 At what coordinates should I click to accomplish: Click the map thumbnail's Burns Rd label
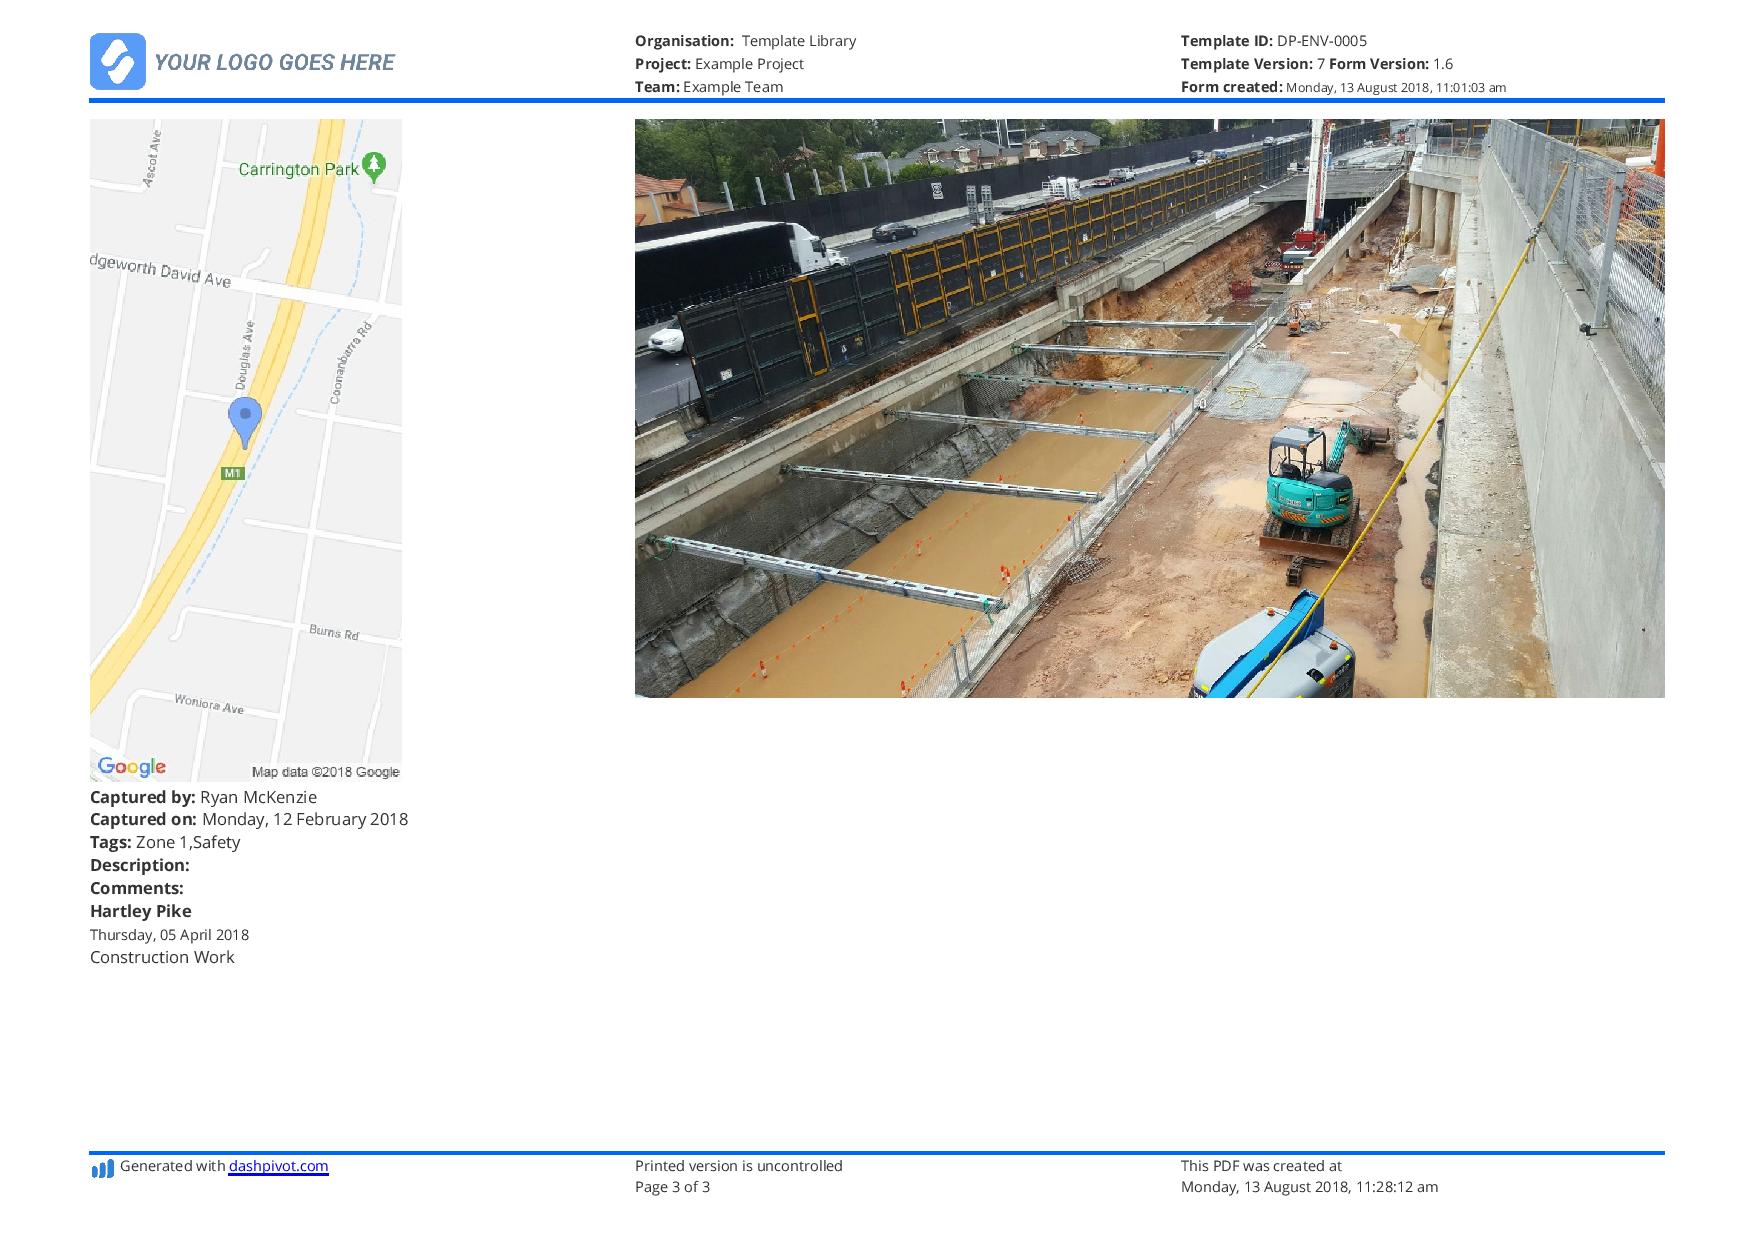click(x=334, y=632)
